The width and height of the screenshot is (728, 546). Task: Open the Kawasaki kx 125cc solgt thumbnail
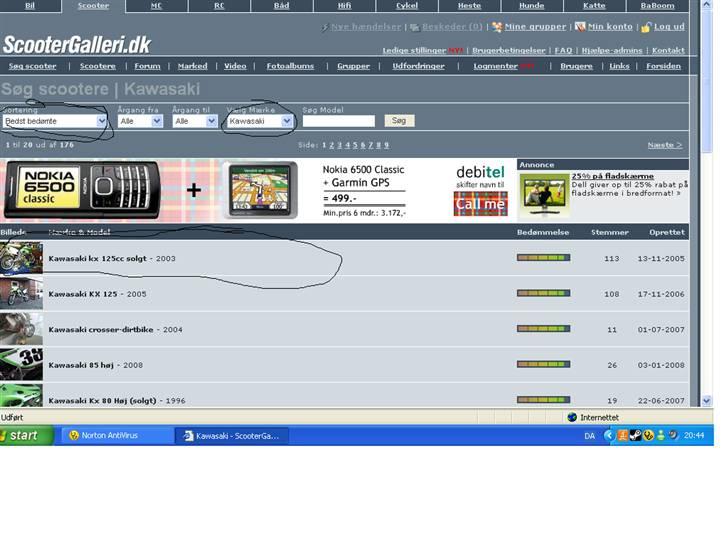(21, 258)
